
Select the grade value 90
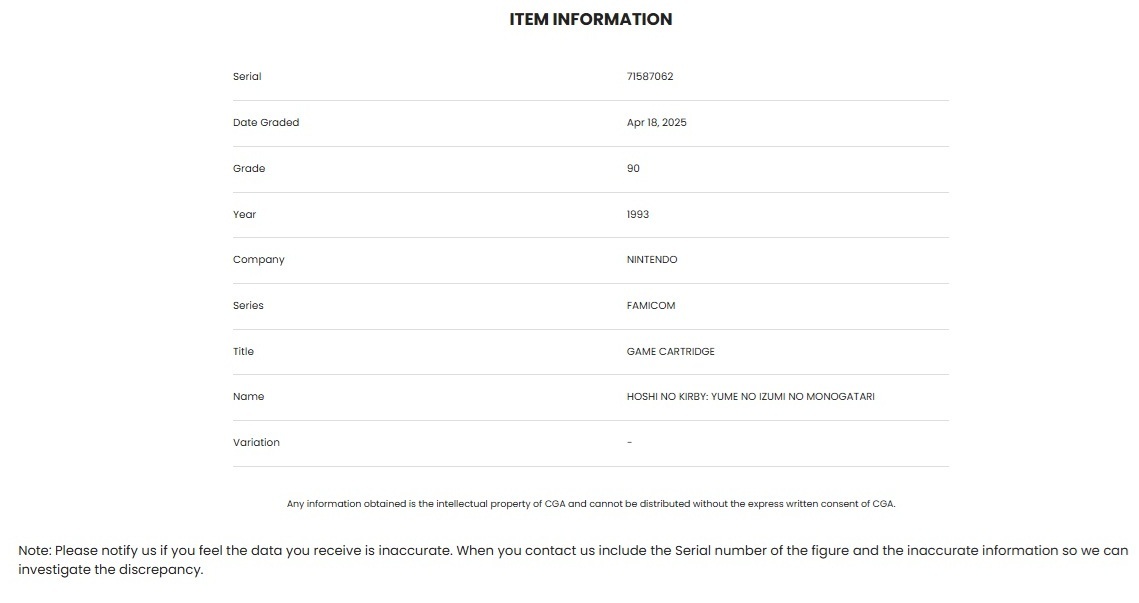pos(633,169)
